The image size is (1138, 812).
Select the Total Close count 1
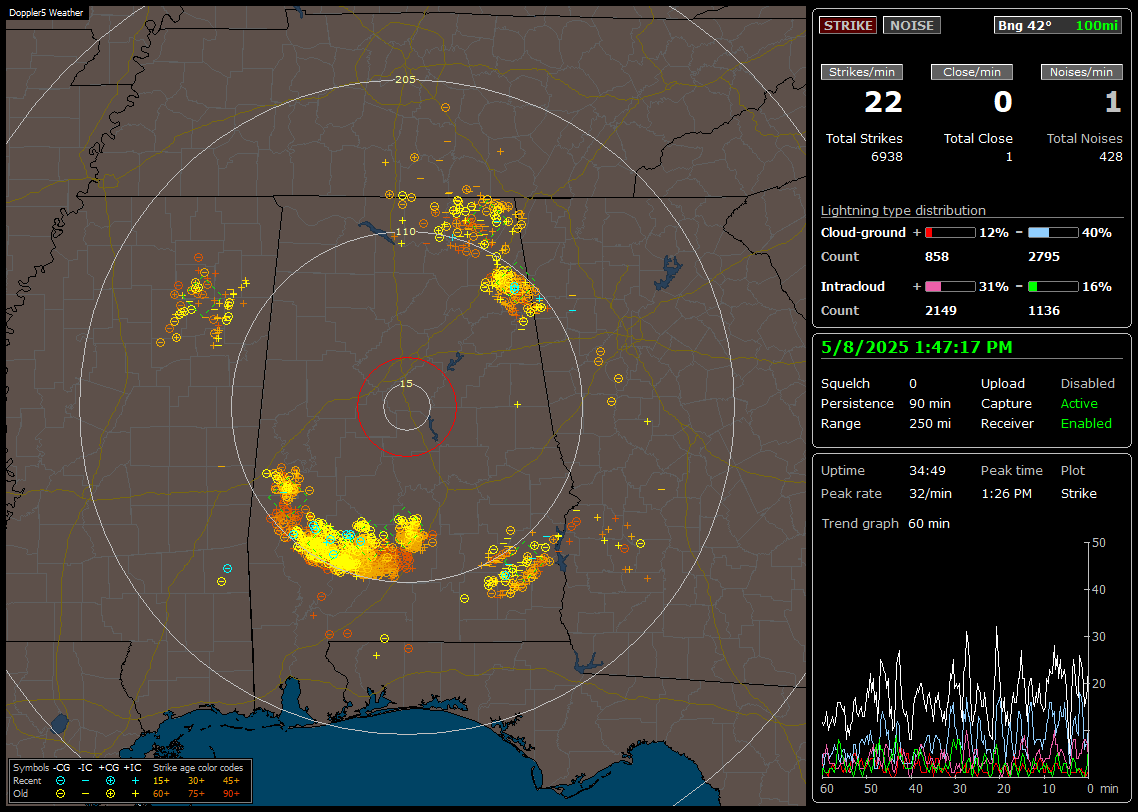(x=1009, y=157)
